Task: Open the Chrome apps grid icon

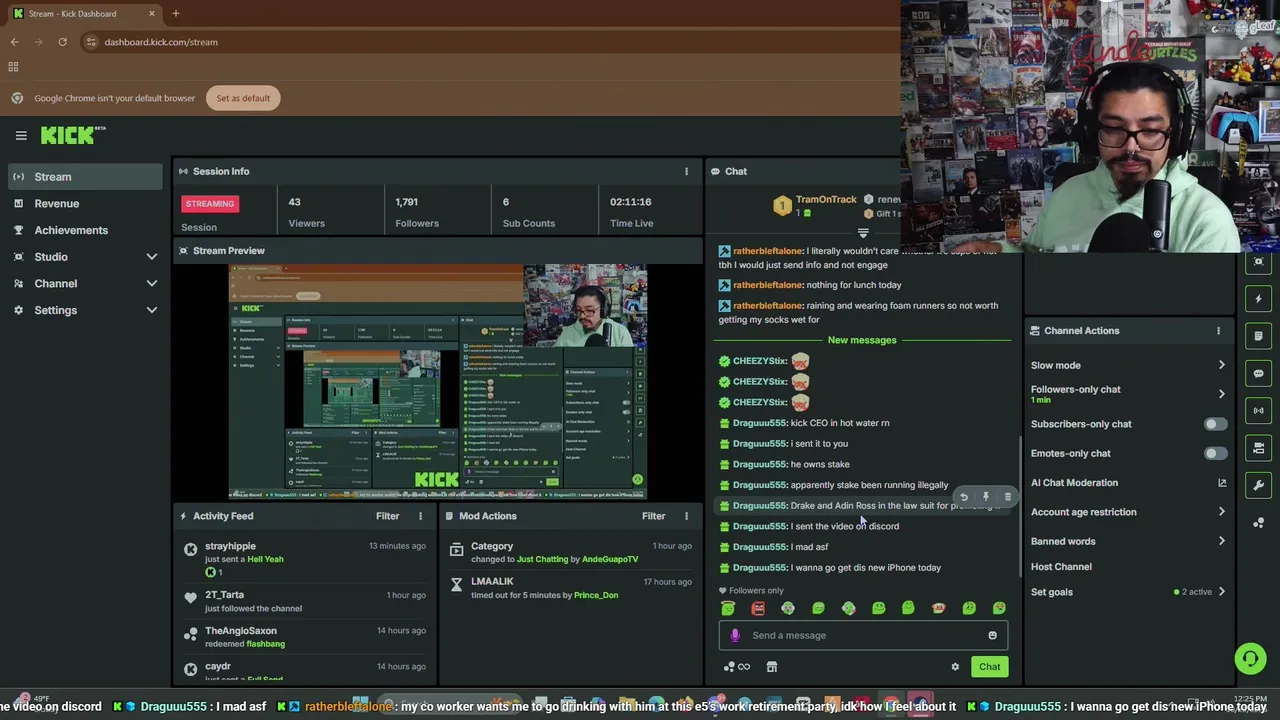Action: pyautogui.click(x=14, y=67)
